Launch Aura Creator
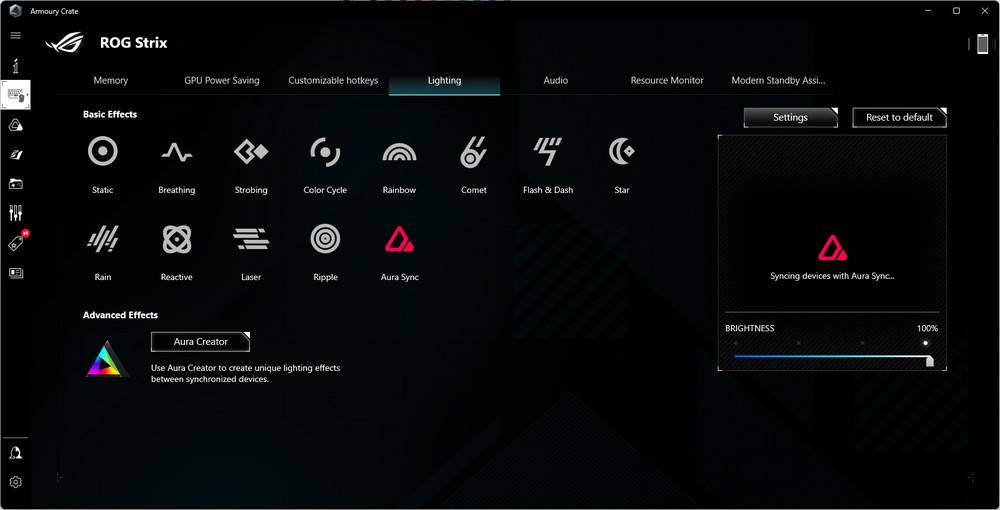The width and height of the screenshot is (1000, 510). click(x=200, y=342)
